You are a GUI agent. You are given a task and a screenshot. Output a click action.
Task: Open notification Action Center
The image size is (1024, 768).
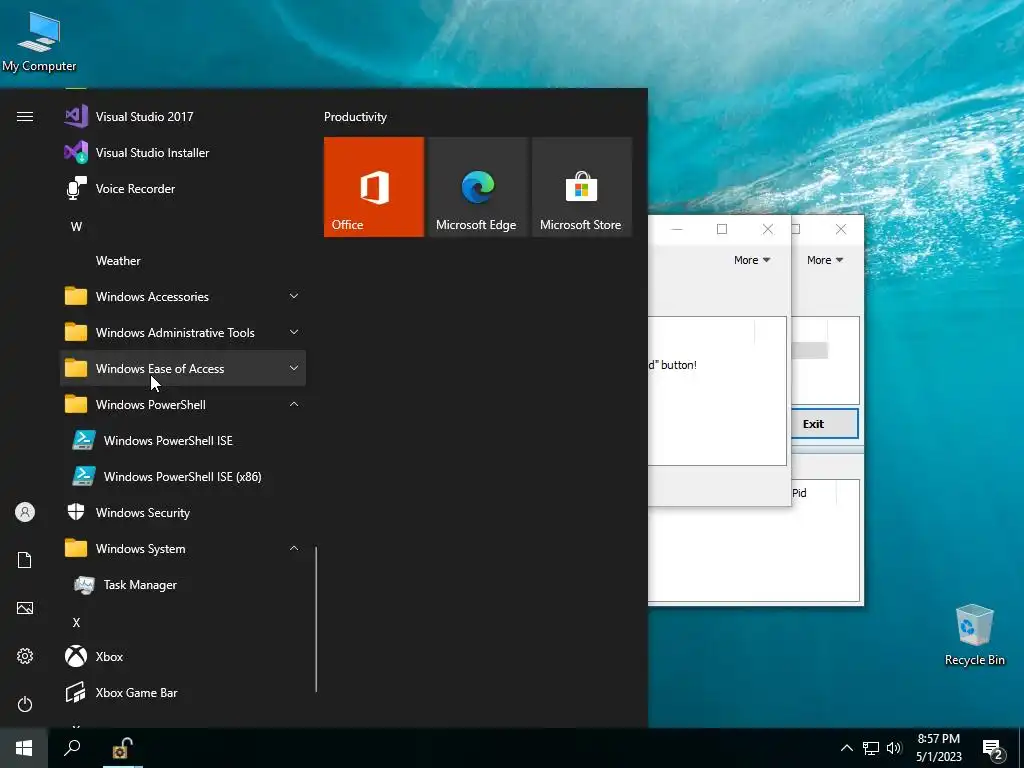coord(993,749)
